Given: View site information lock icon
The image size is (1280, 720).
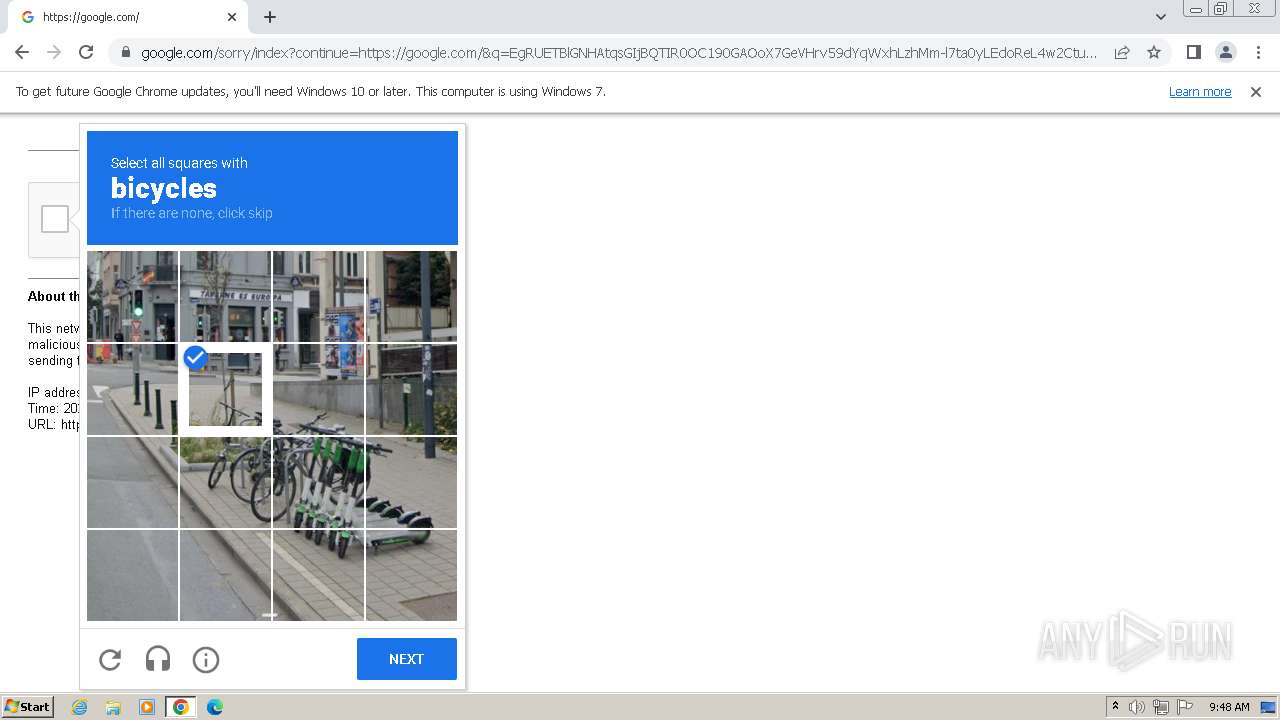Looking at the screenshot, I should (x=125, y=52).
